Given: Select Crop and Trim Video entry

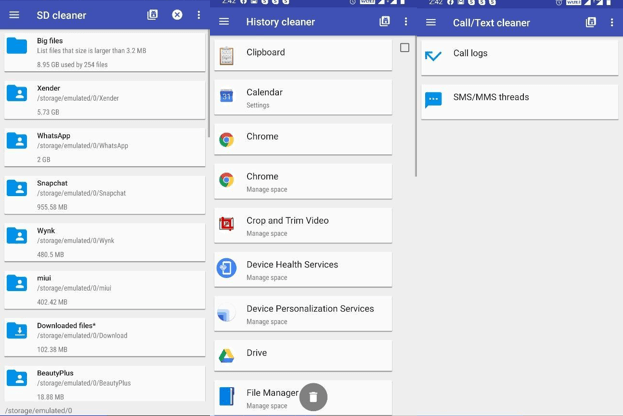Looking at the screenshot, I should point(303,225).
